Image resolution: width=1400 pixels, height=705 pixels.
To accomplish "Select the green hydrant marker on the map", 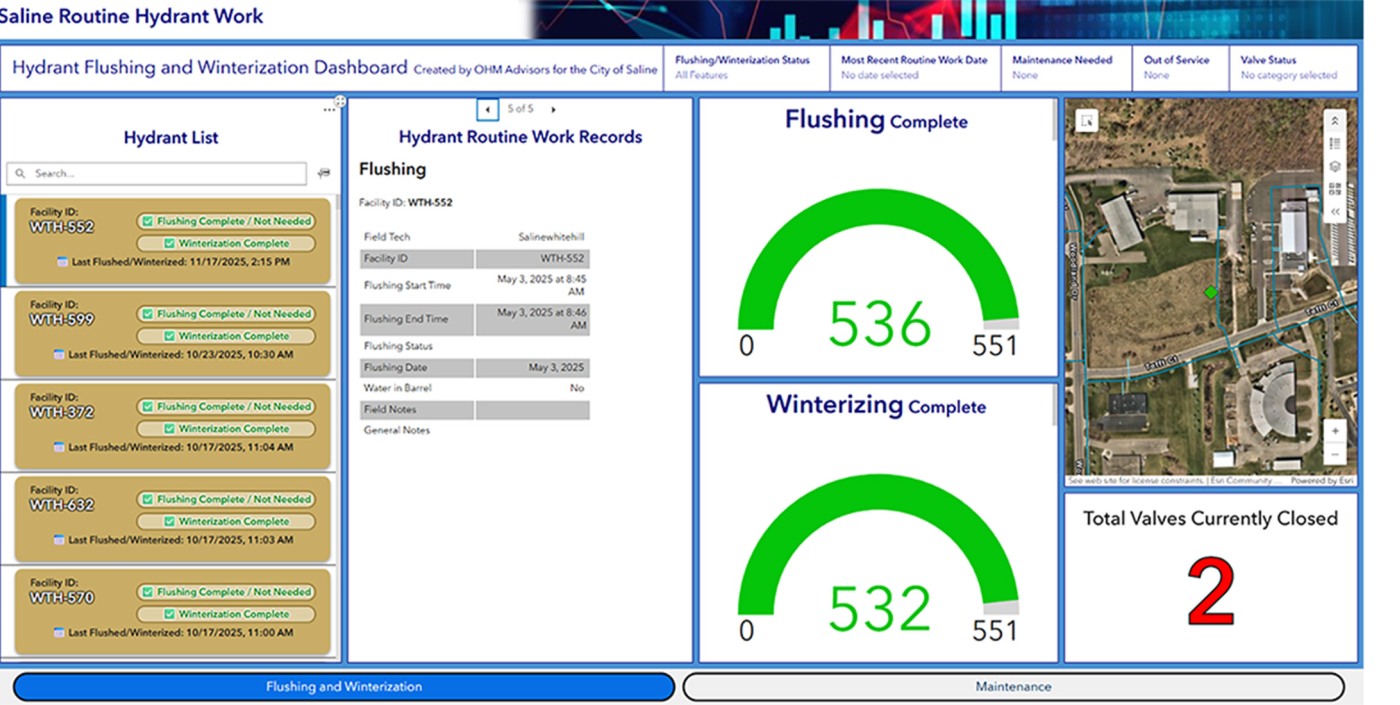I will (x=1211, y=292).
